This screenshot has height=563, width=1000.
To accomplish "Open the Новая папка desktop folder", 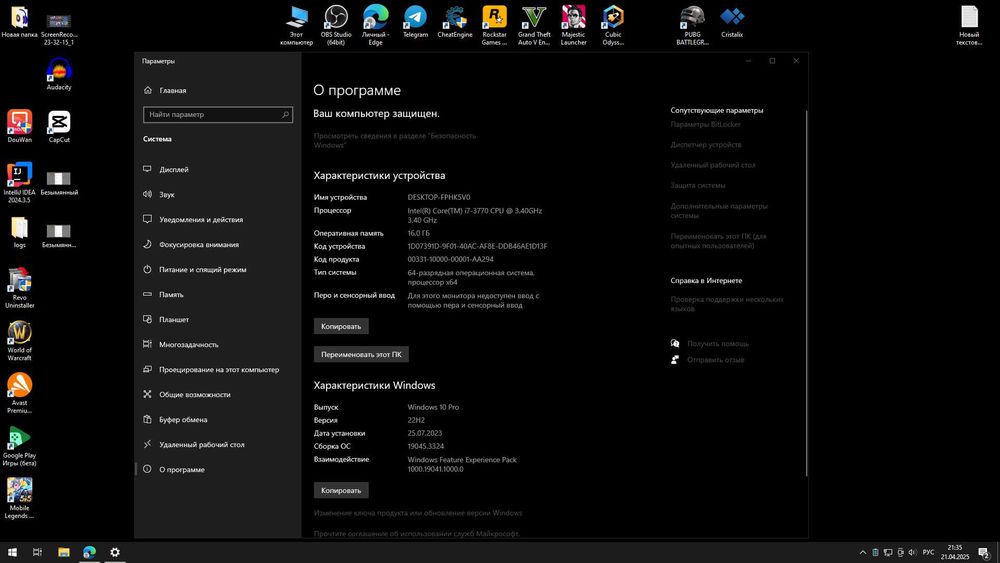I will pos(19,22).
